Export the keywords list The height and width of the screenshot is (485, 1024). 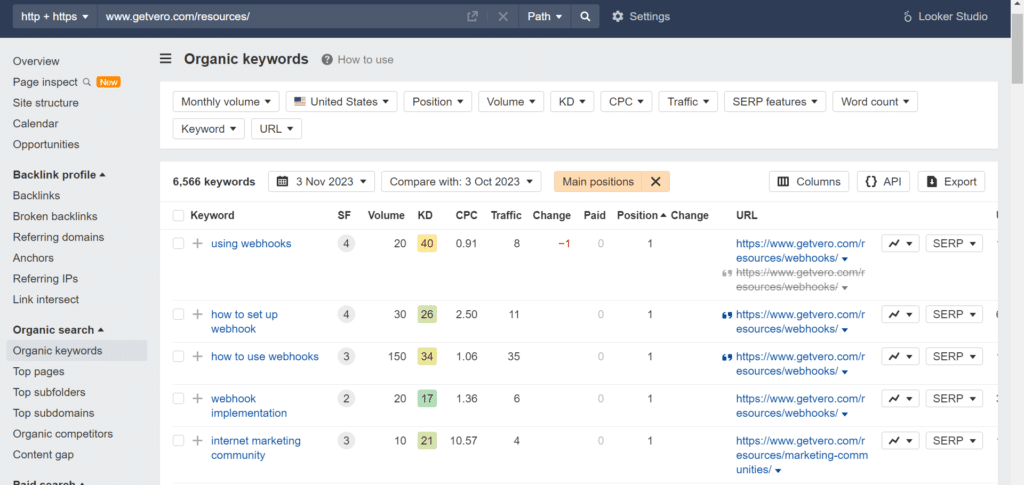(951, 181)
